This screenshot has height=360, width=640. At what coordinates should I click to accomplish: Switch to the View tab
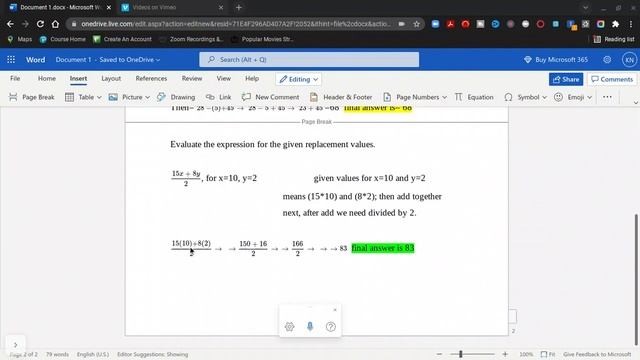[224, 78]
